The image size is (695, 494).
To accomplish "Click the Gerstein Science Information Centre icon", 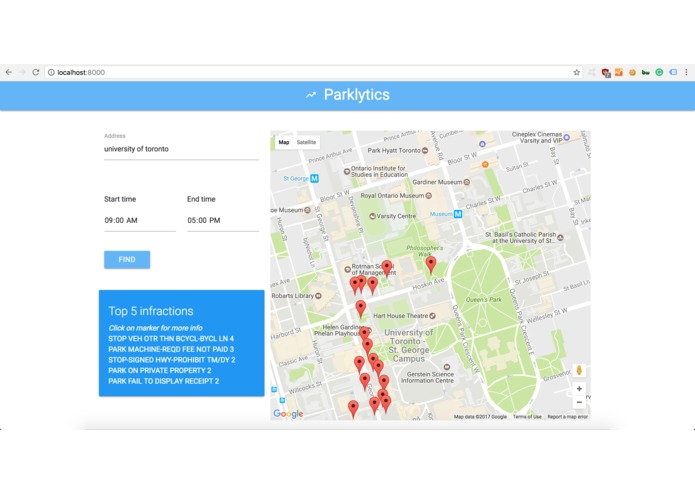I will point(447,367).
